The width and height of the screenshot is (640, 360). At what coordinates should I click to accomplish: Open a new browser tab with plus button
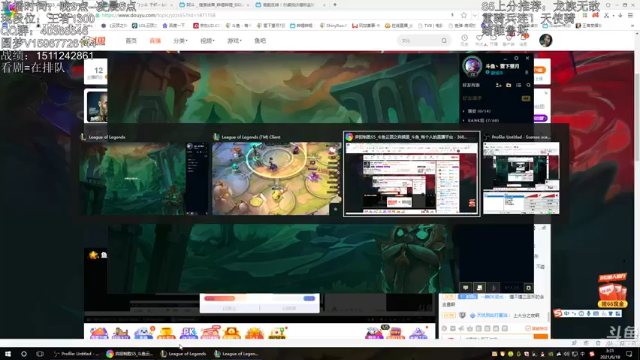click(x=335, y=4)
